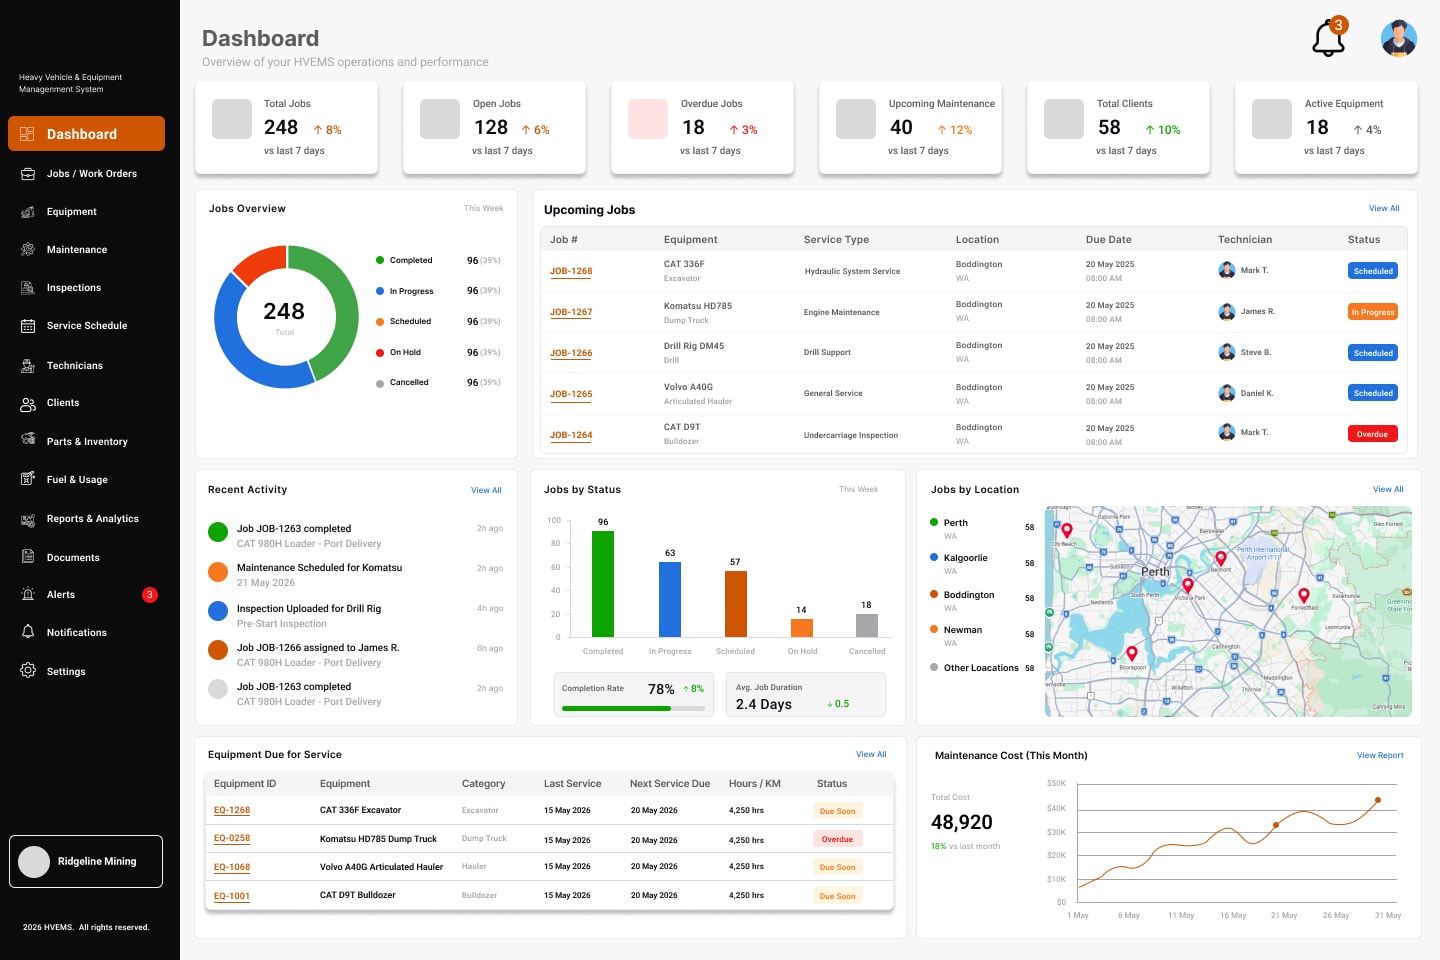The width and height of the screenshot is (1440, 960).
Task: Click Mark T. avatar in JOB-1268 row
Action: pyautogui.click(x=1227, y=270)
